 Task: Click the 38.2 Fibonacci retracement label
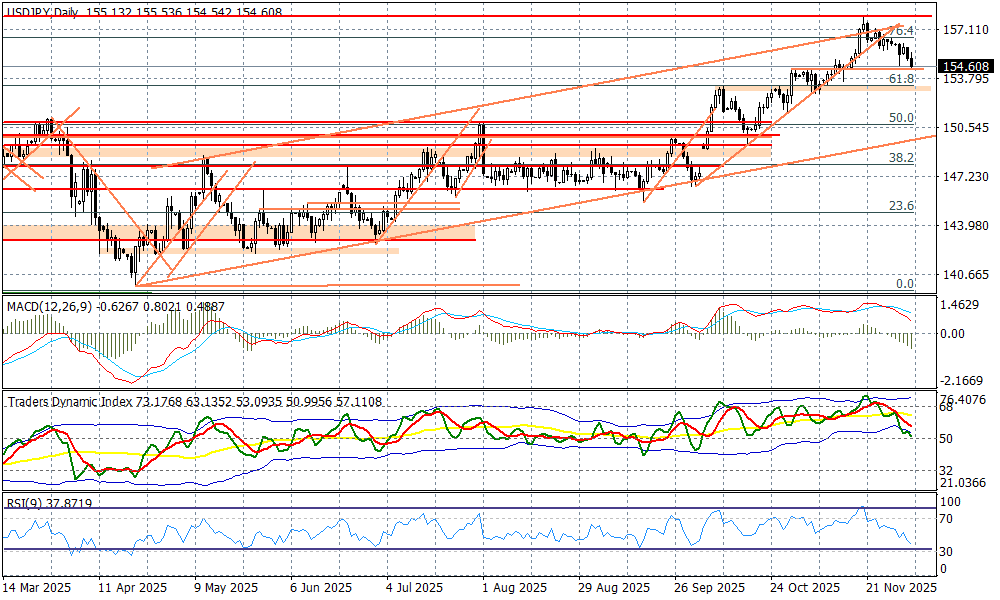[x=901, y=158]
